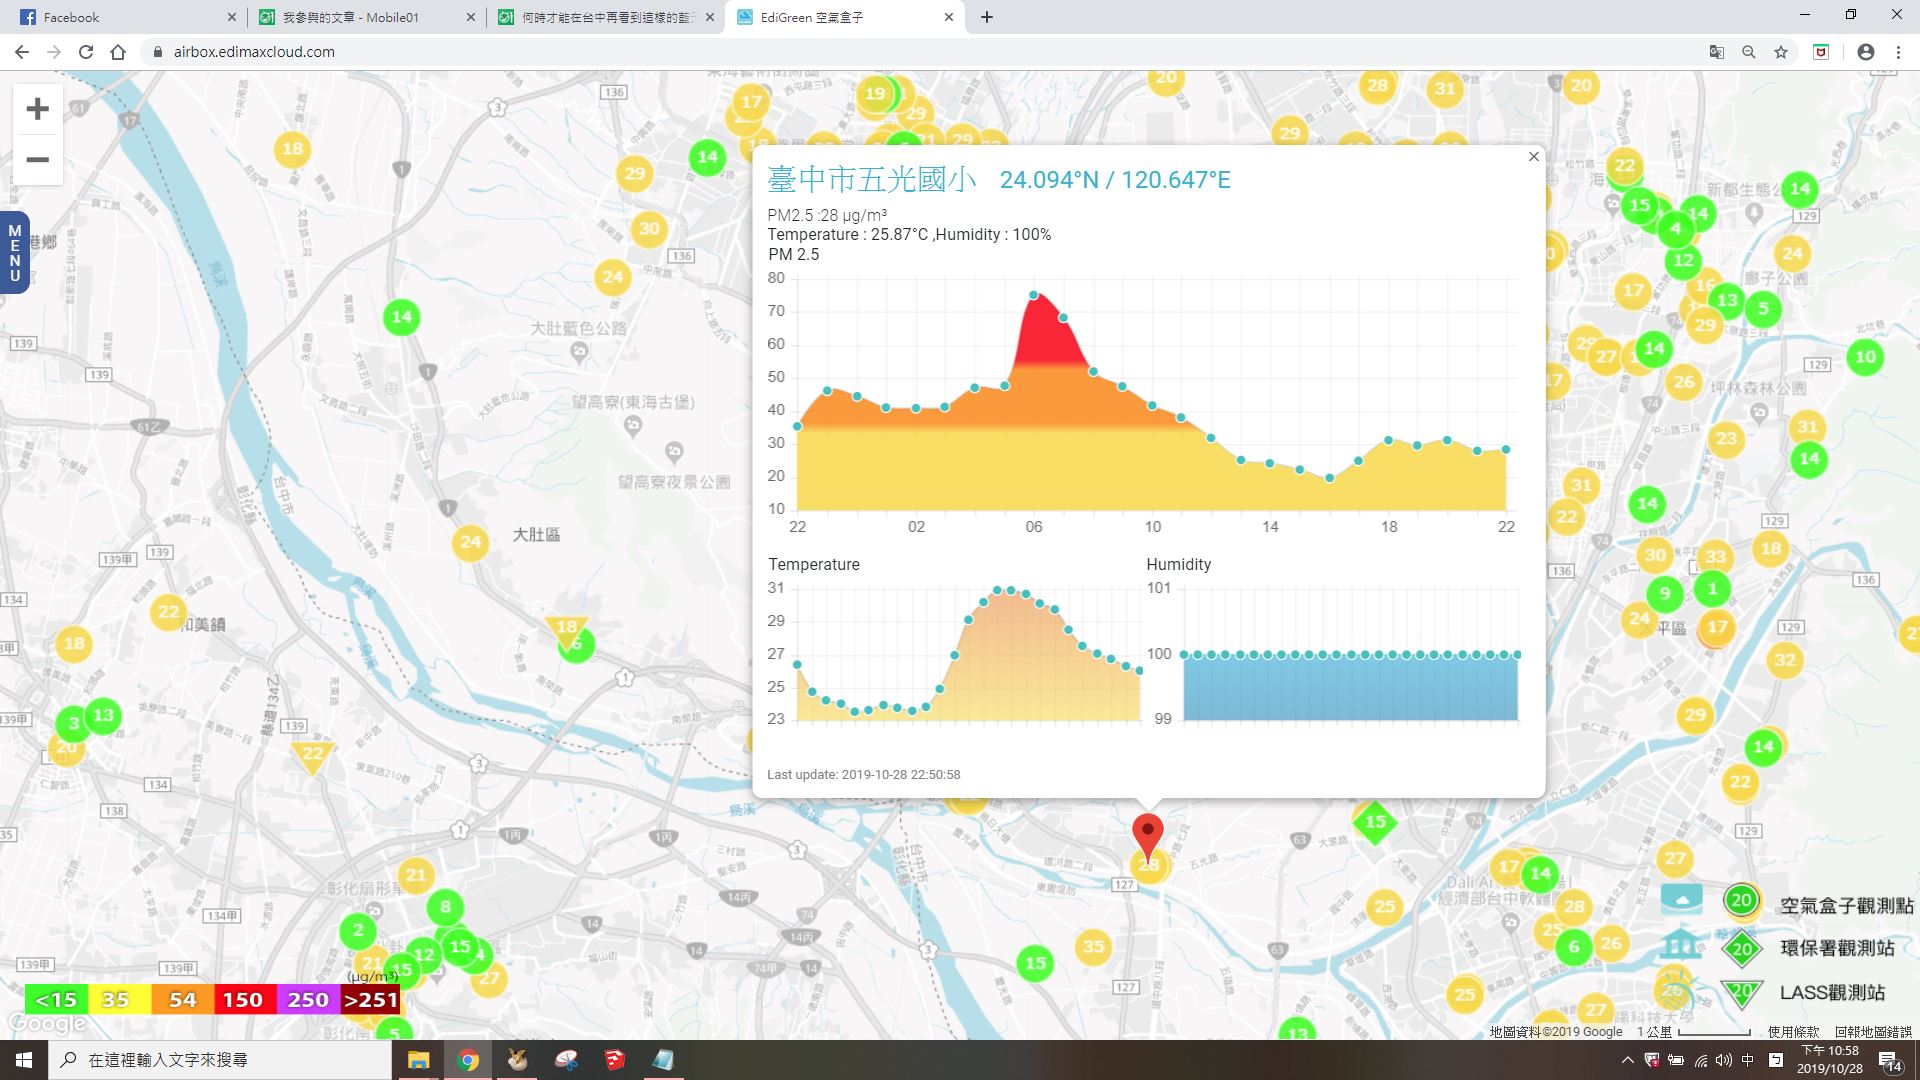Open the green air box marker 9
This screenshot has height=1080, width=1920.
(1664, 593)
